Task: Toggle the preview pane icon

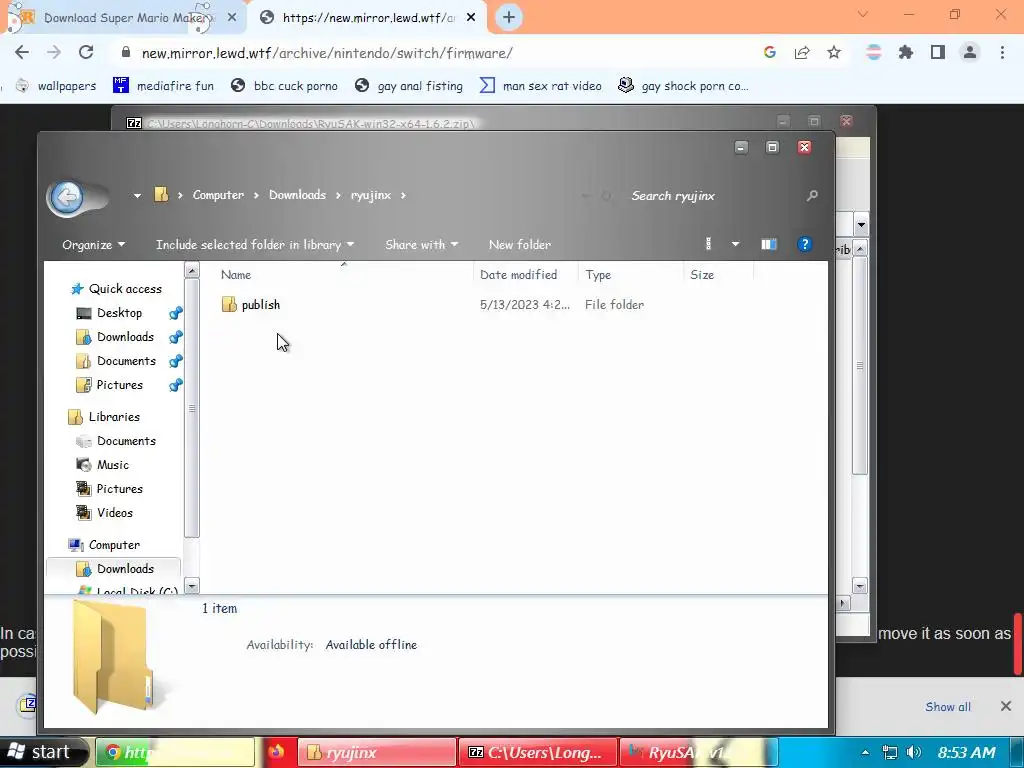Action: pyautogui.click(x=769, y=244)
